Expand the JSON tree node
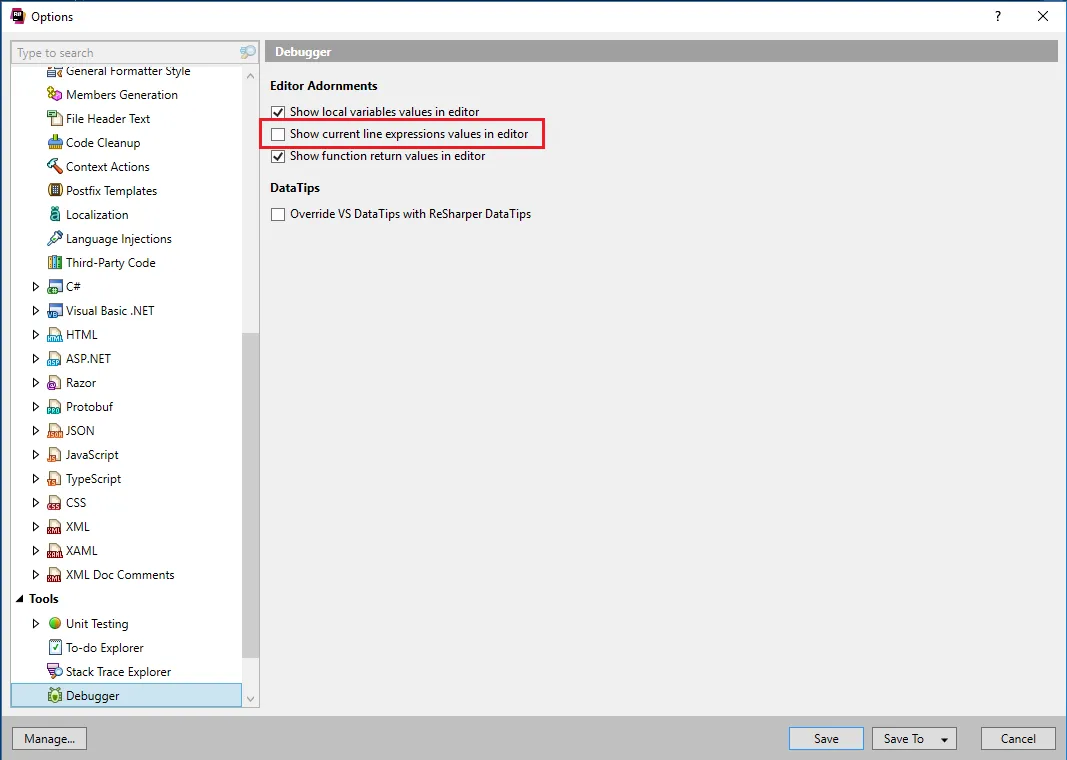Screen dimensions: 1067x760 click(x=35, y=431)
